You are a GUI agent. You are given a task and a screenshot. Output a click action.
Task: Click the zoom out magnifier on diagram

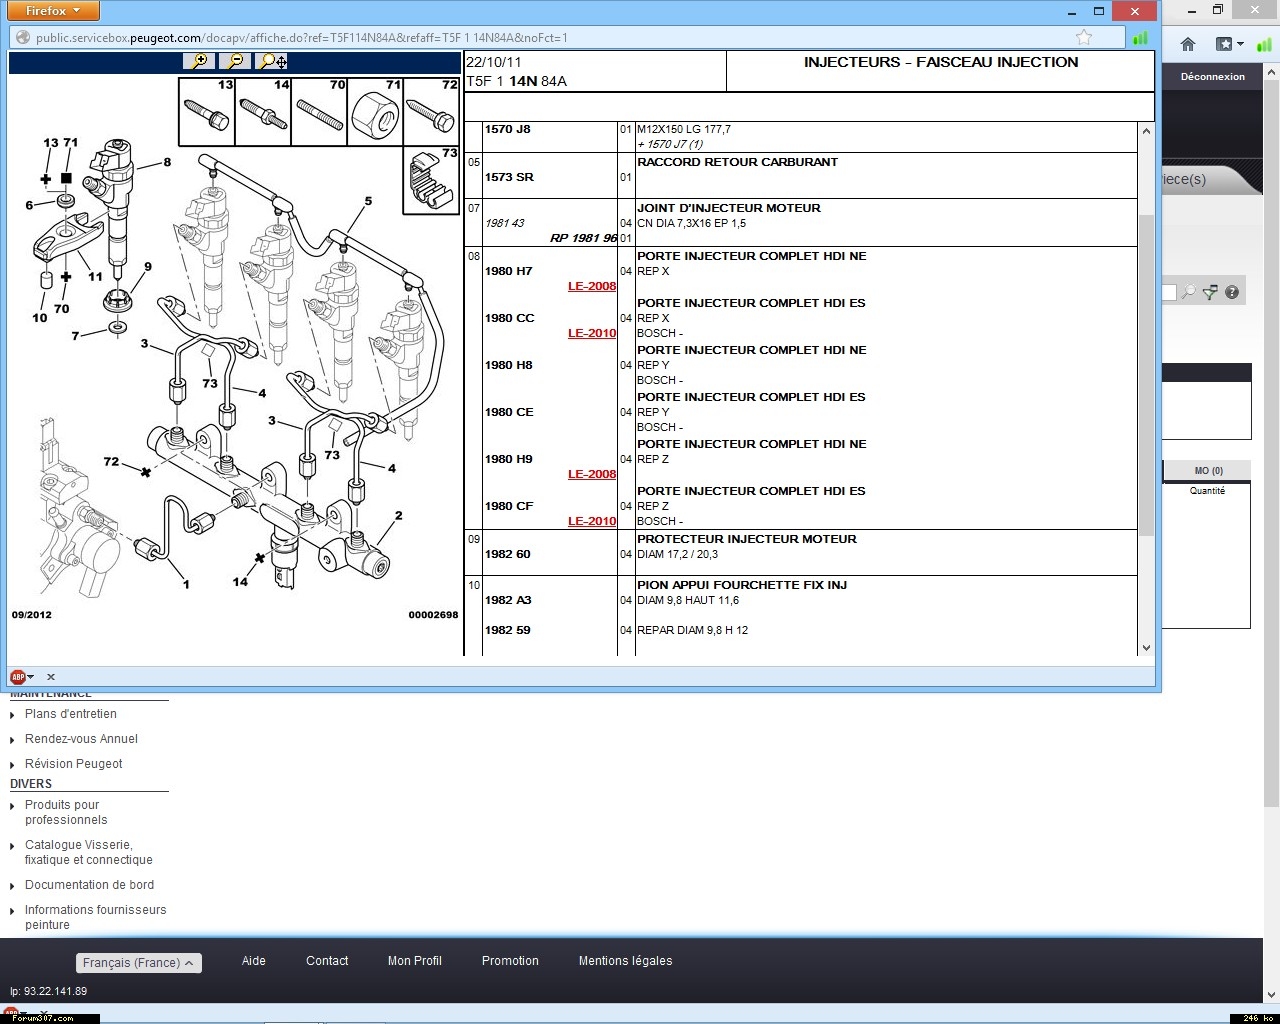point(234,61)
